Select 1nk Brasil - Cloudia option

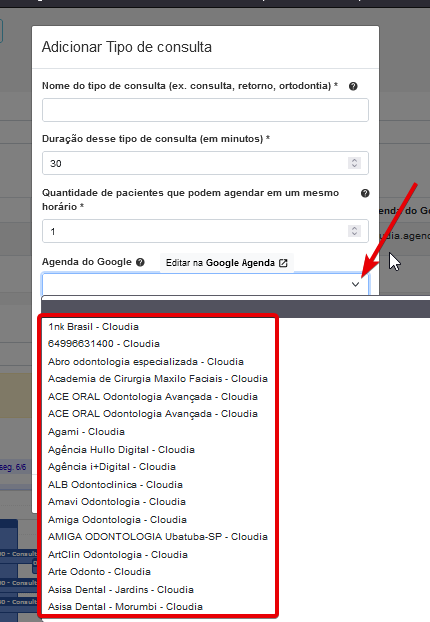point(93,327)
